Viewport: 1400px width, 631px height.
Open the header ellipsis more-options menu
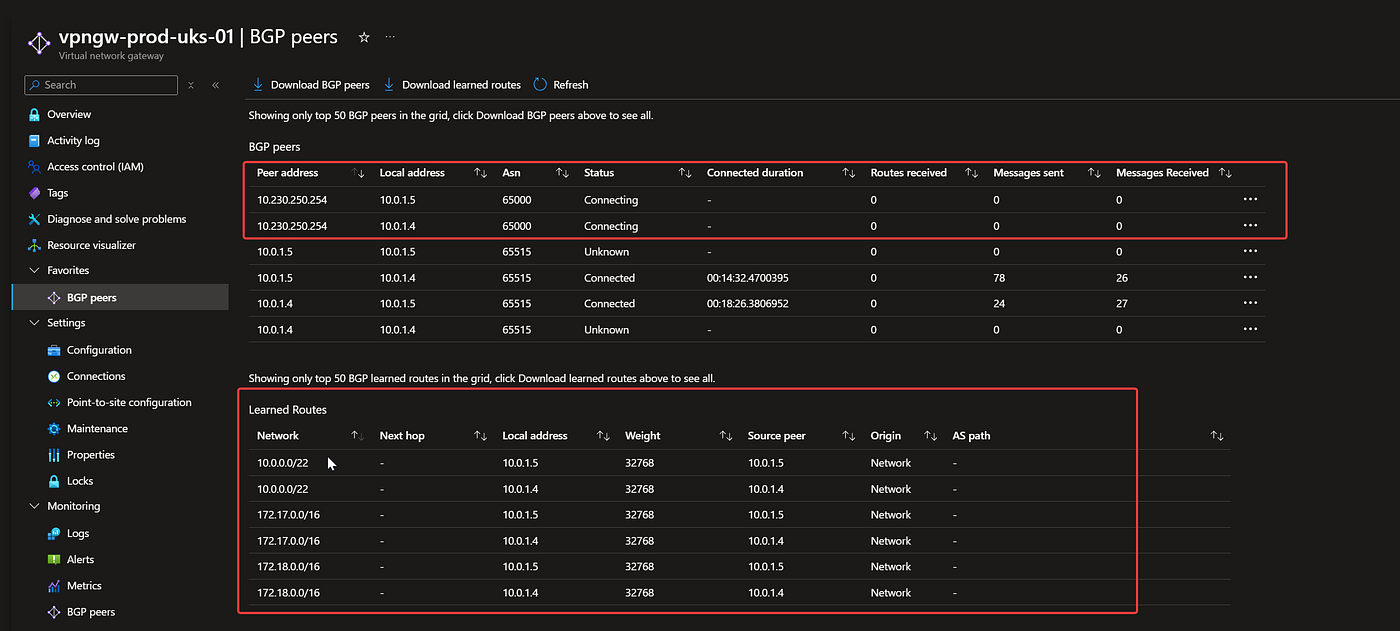(x=390, y=37)
